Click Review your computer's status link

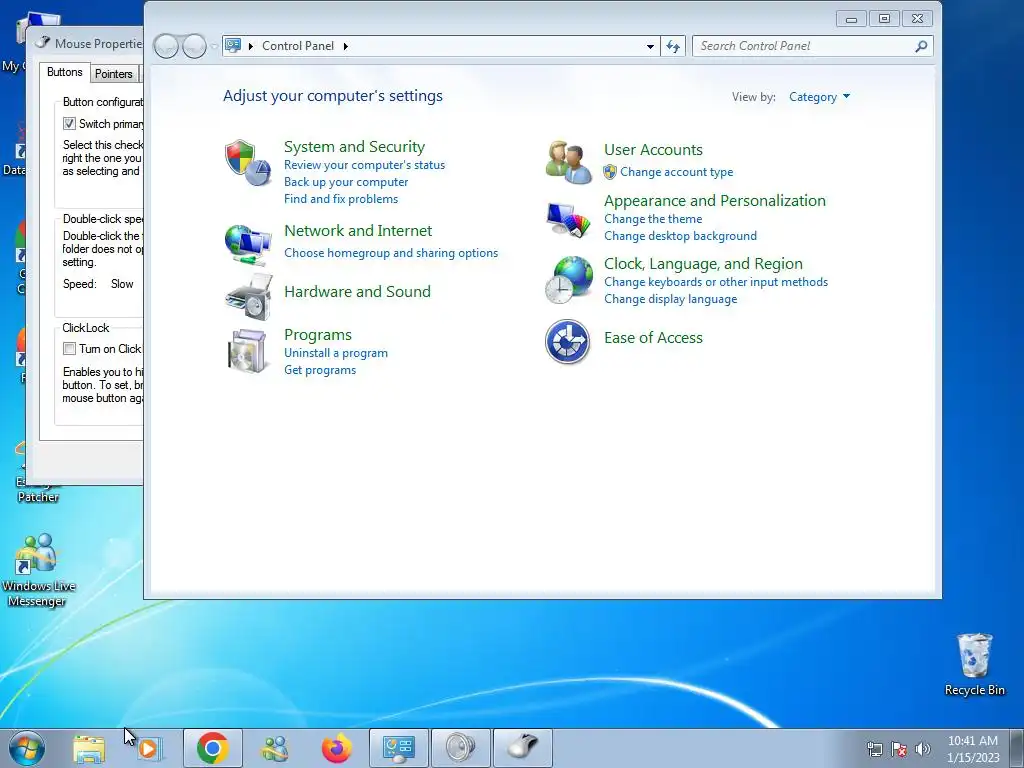tap(364, 165)
